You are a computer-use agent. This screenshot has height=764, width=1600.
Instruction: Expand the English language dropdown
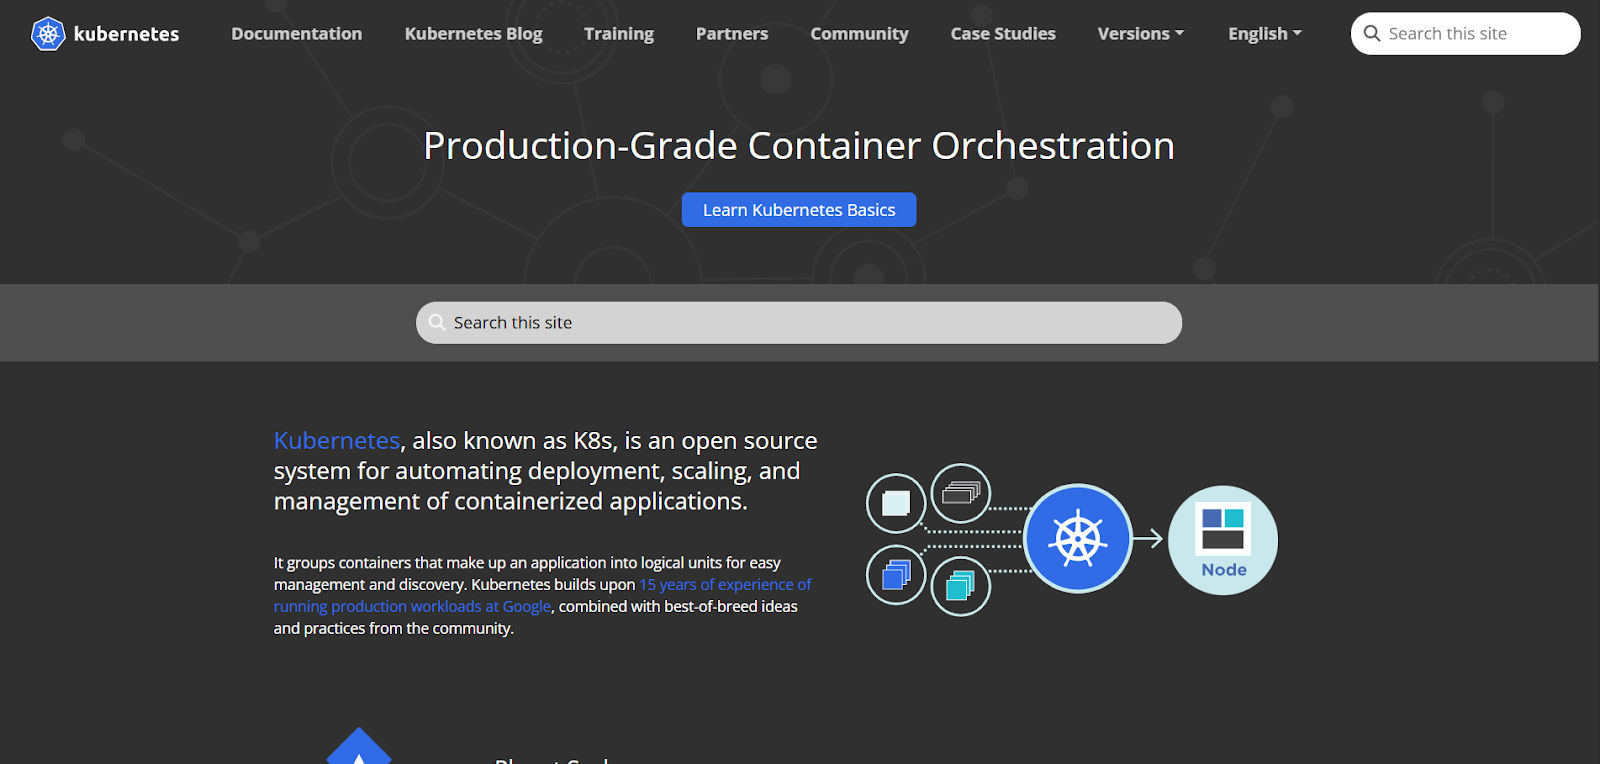pos(1265,34)
